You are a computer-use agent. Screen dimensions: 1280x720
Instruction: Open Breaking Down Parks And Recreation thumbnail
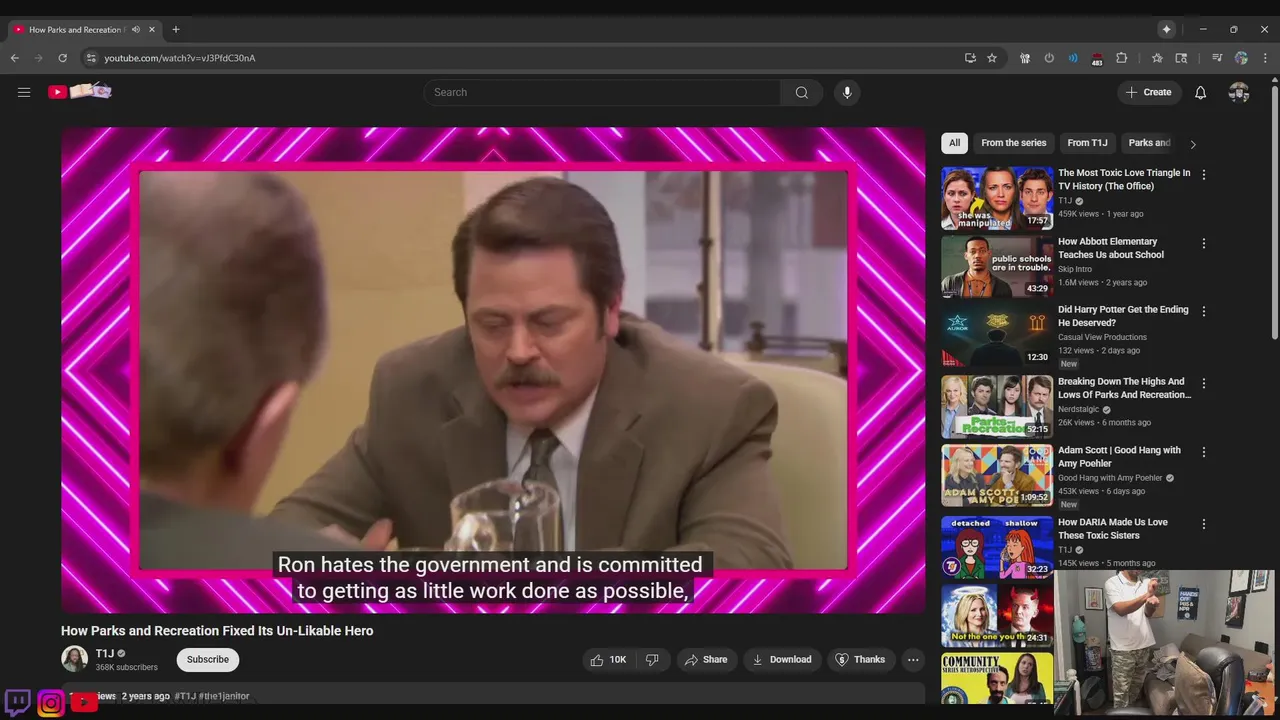[997, 407]
